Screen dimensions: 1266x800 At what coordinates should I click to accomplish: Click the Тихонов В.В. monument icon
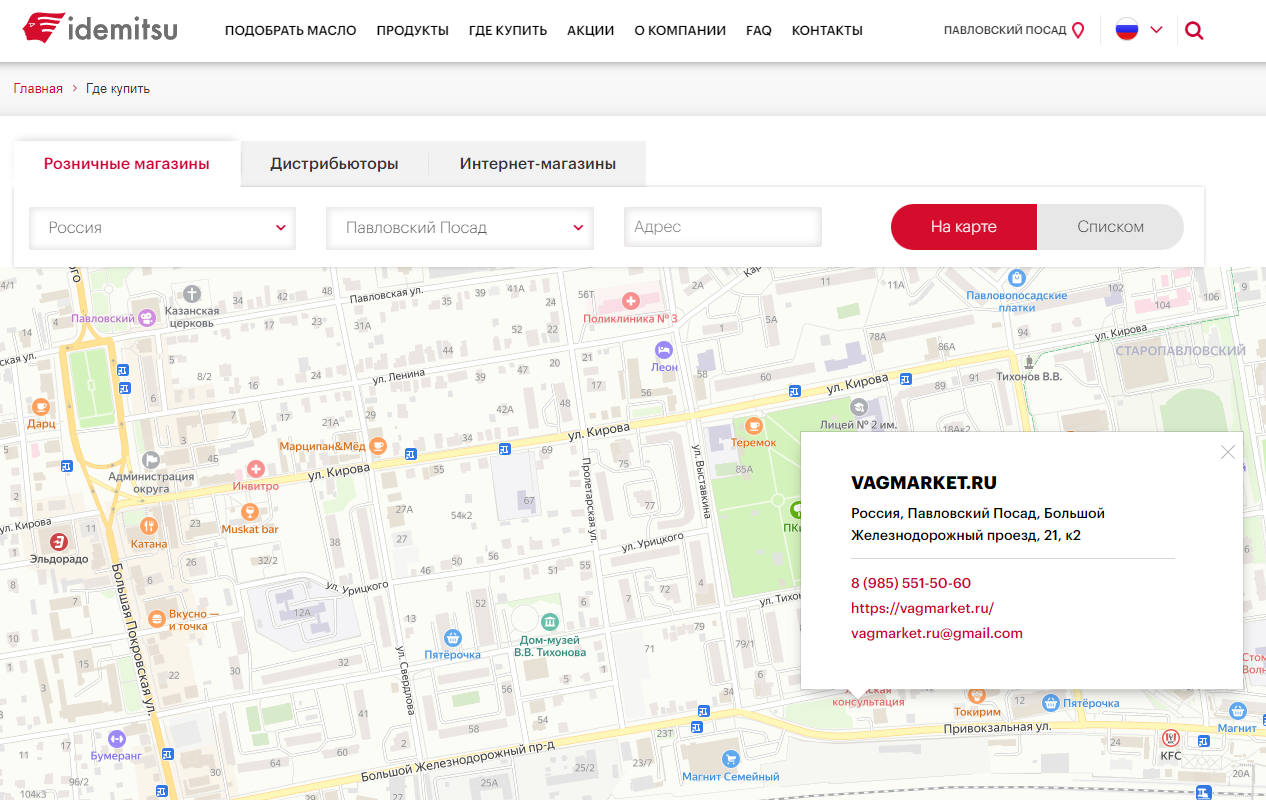pos(1029,360)
